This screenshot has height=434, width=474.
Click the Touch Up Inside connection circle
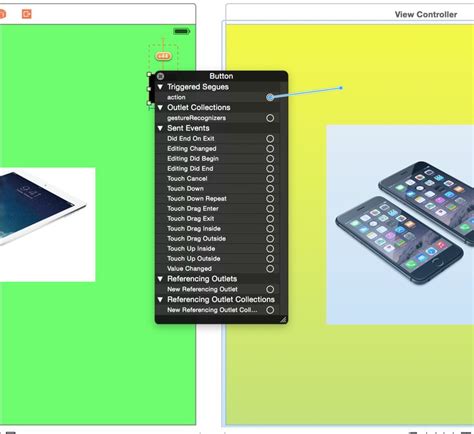click(x=270, y=249)
